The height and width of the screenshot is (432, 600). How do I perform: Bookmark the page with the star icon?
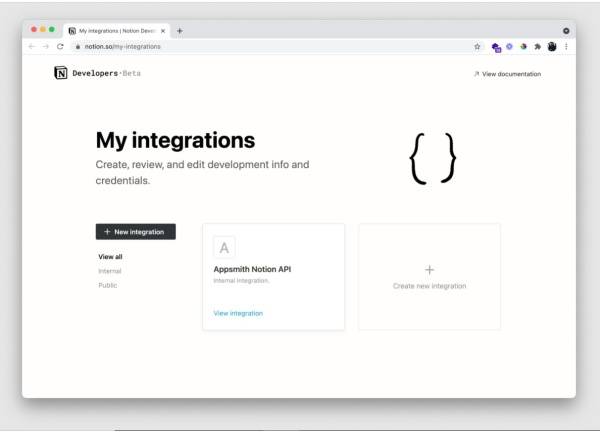click(x=477, y=47)
